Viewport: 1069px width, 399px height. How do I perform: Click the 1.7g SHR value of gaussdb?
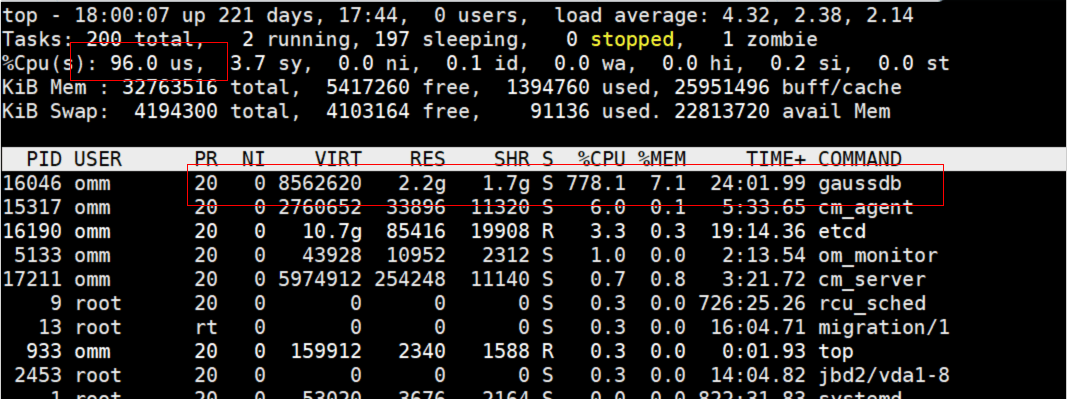click(x=506, y=183)
